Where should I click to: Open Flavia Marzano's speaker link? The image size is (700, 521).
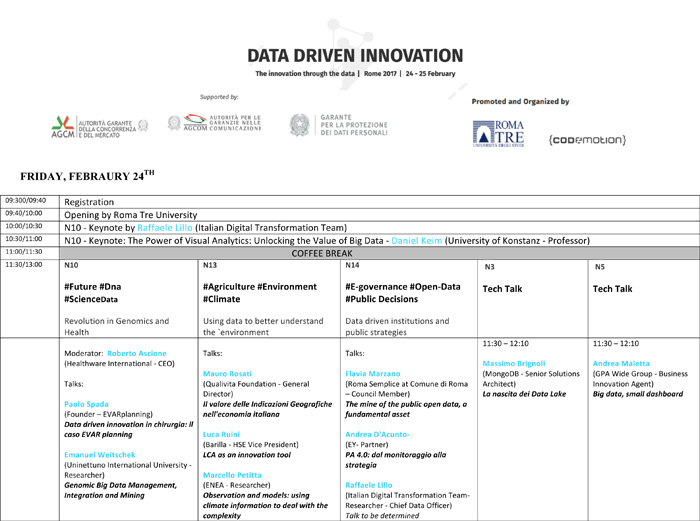point(372,373)
